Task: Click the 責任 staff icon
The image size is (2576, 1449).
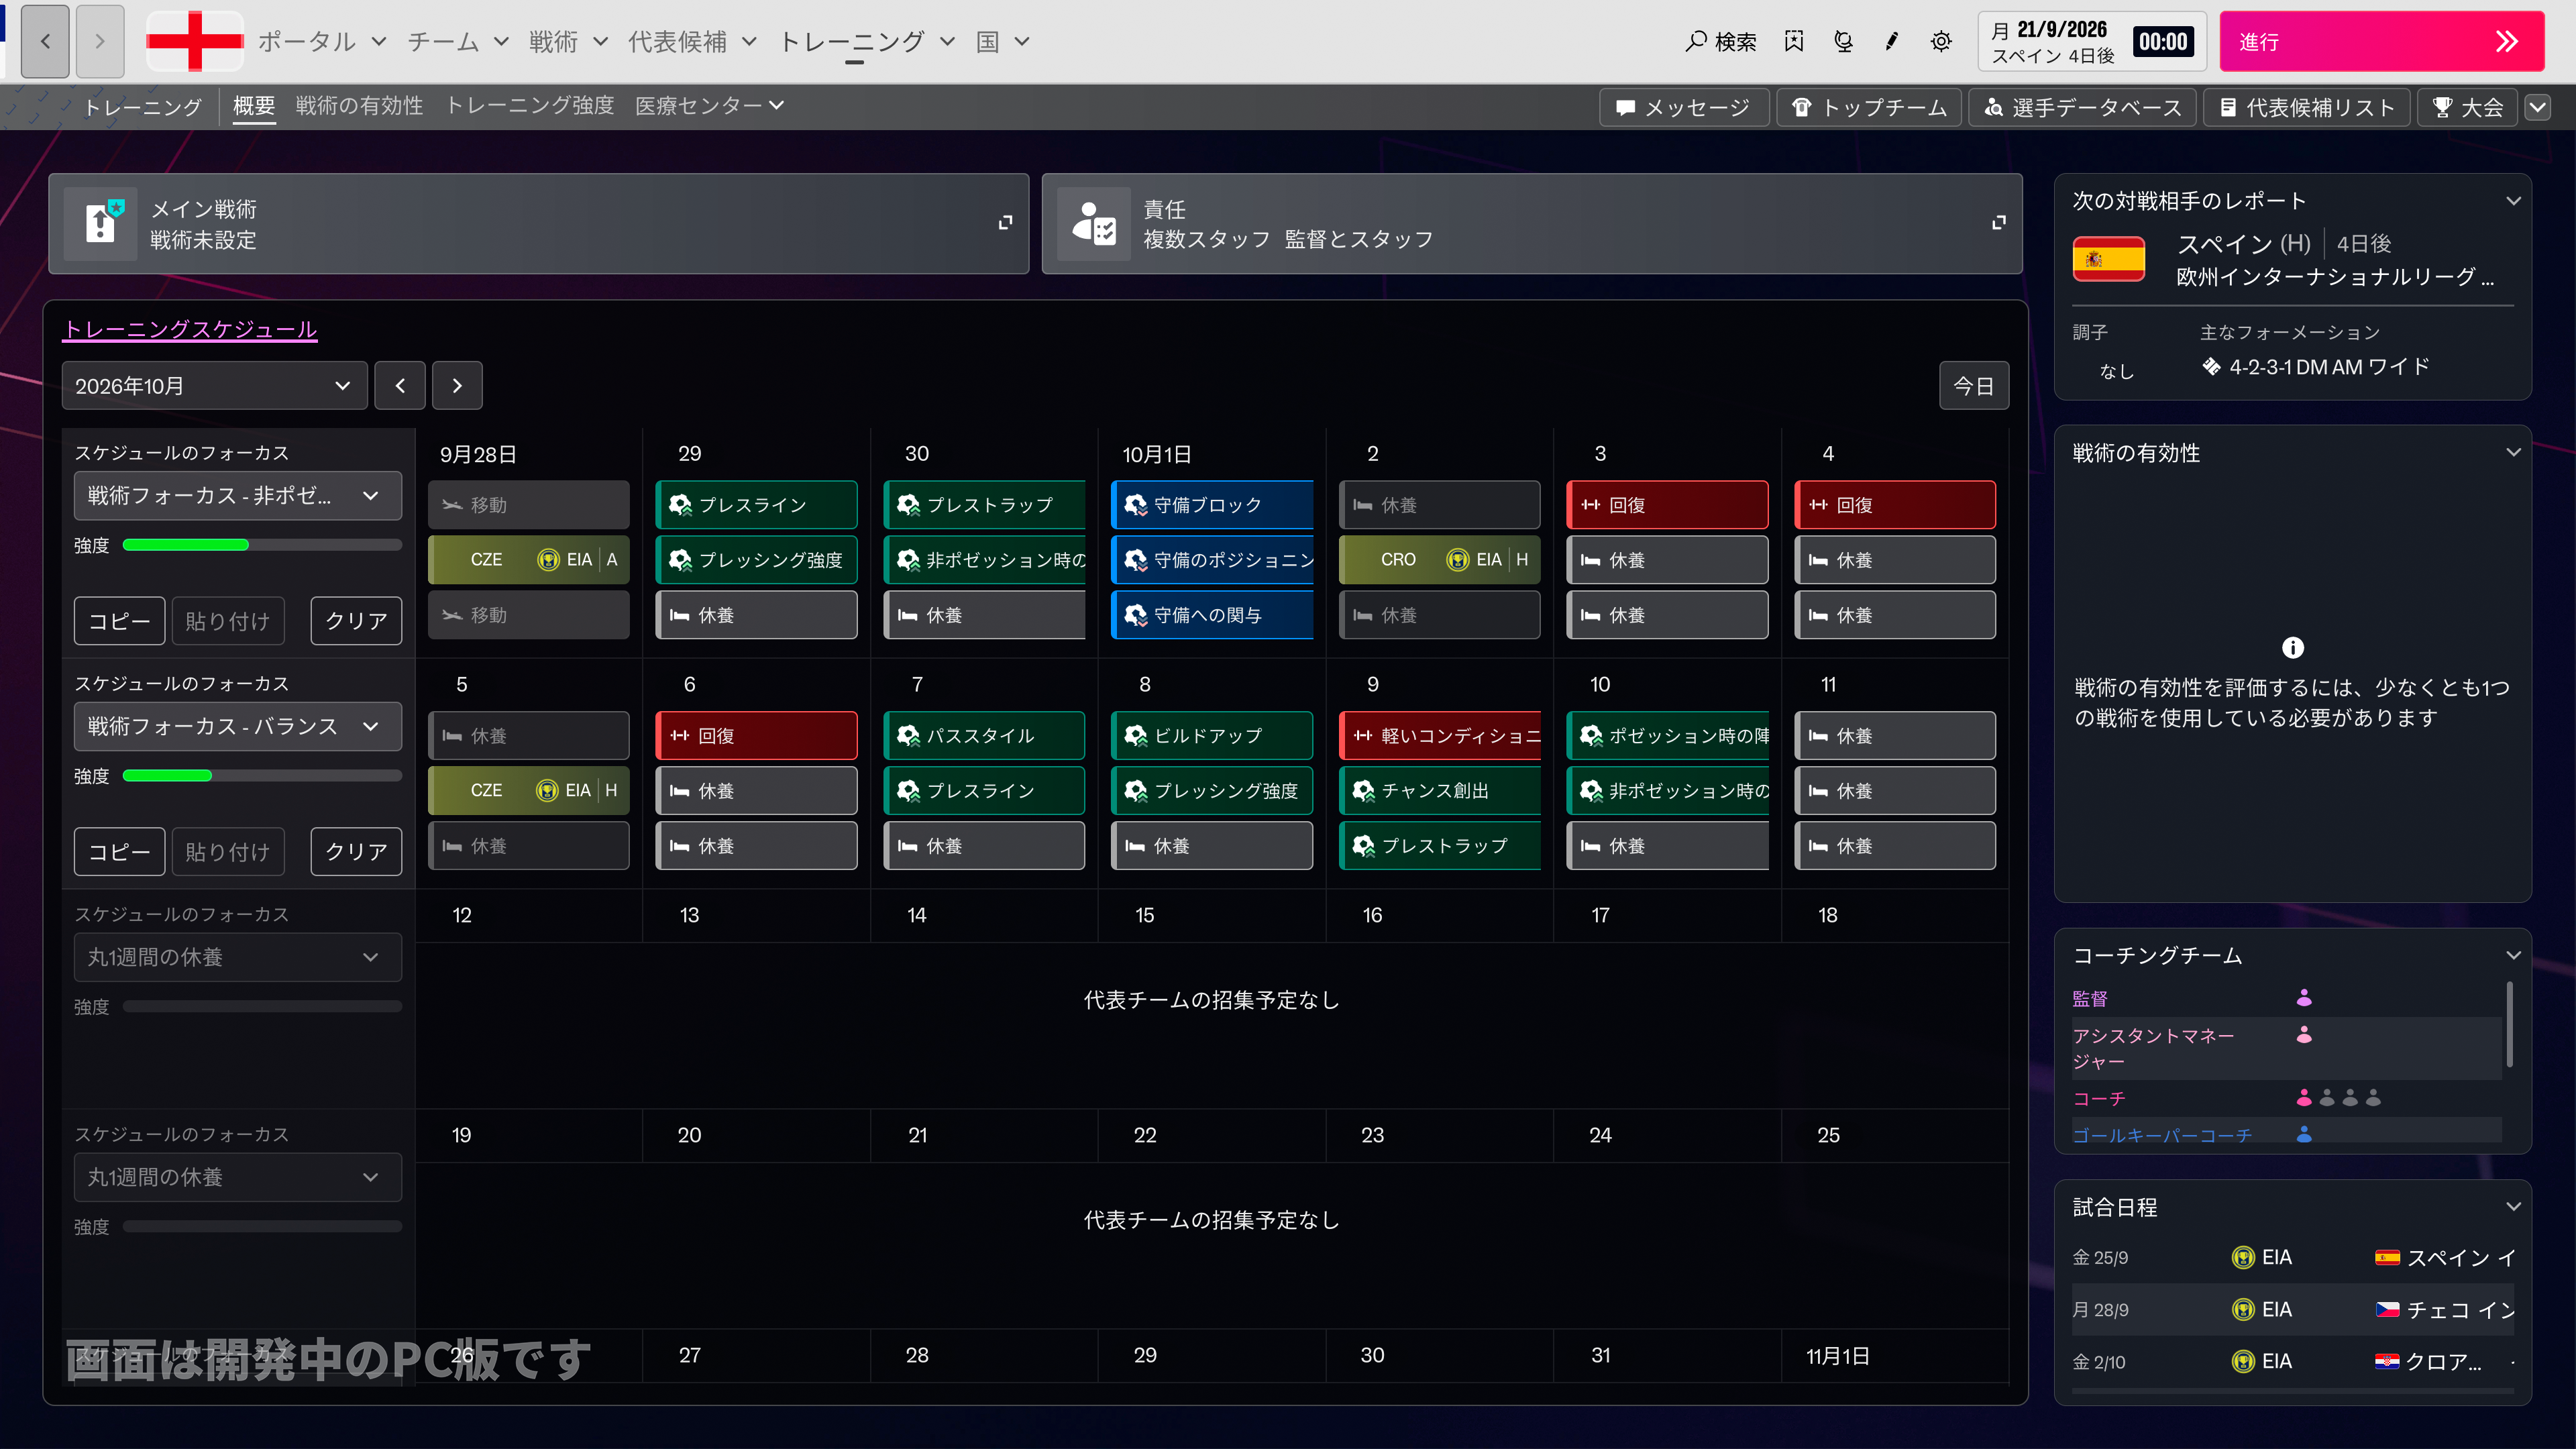Action: click(1094, 224)
